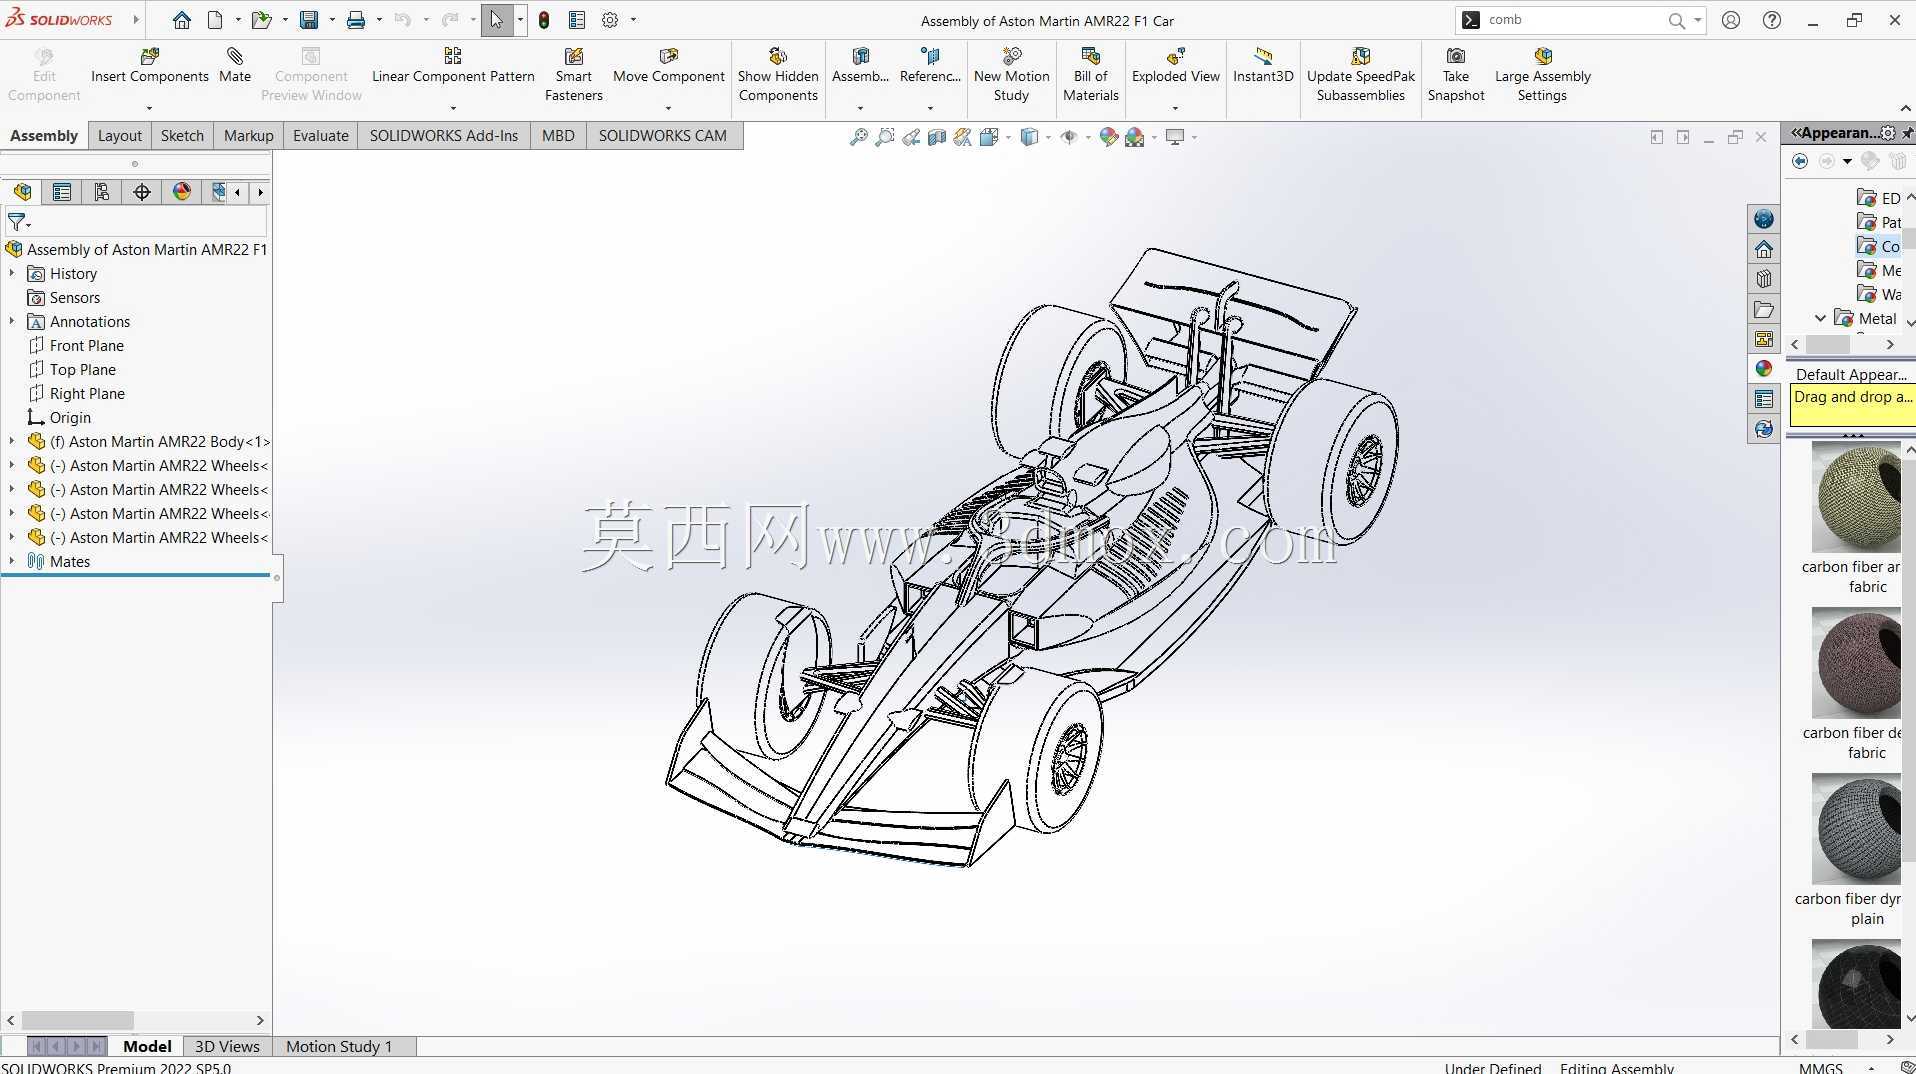This screenshot has height=1074, width=1916.
Task: Switch to the Sketch tab
Action: point(182,135)
